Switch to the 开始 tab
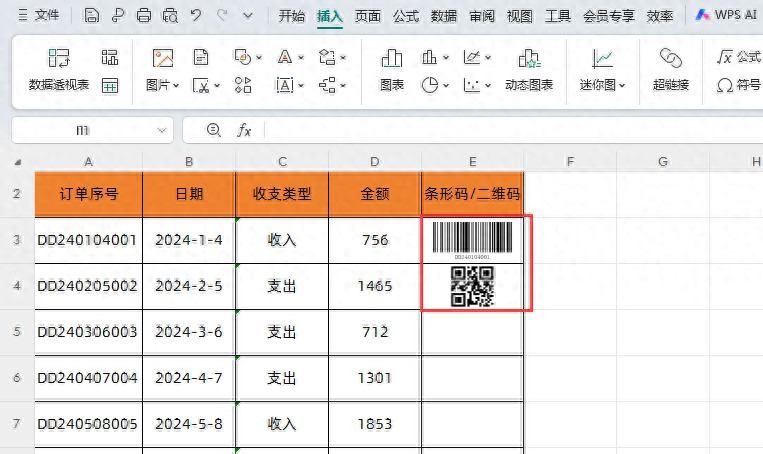 click(x=291, y=16)
